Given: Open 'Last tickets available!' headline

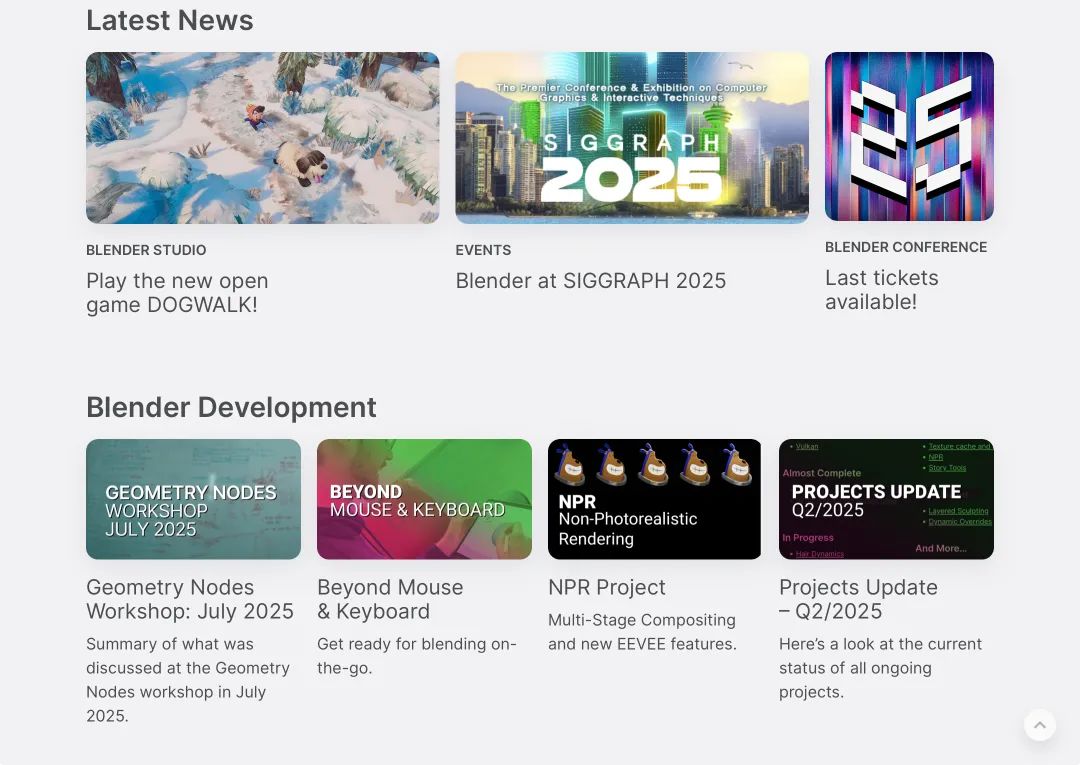Looking at the screenshot, I should click(x=882, y=290).
